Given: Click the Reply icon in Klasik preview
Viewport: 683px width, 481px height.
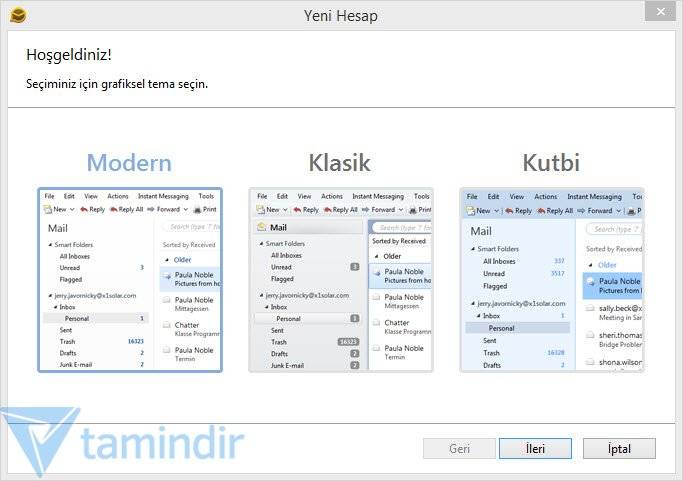Looking at the screenshot, I should tap(296, 210).
